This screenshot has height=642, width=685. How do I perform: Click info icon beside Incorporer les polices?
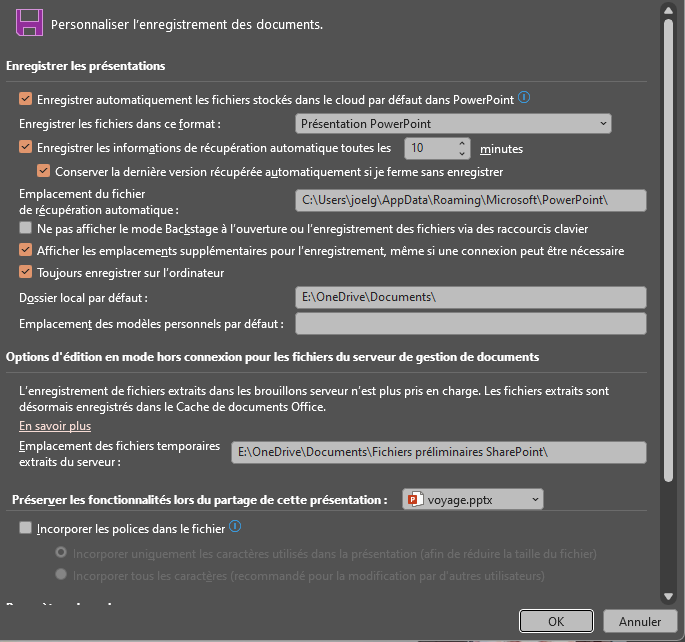(x=235, y=526)
